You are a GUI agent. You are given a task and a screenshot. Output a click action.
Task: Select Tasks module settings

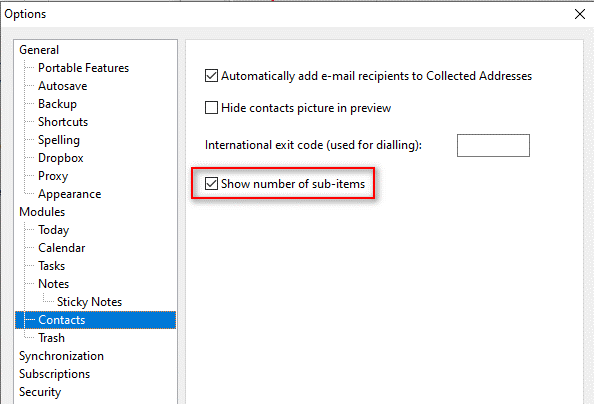(x=51, y=266)
